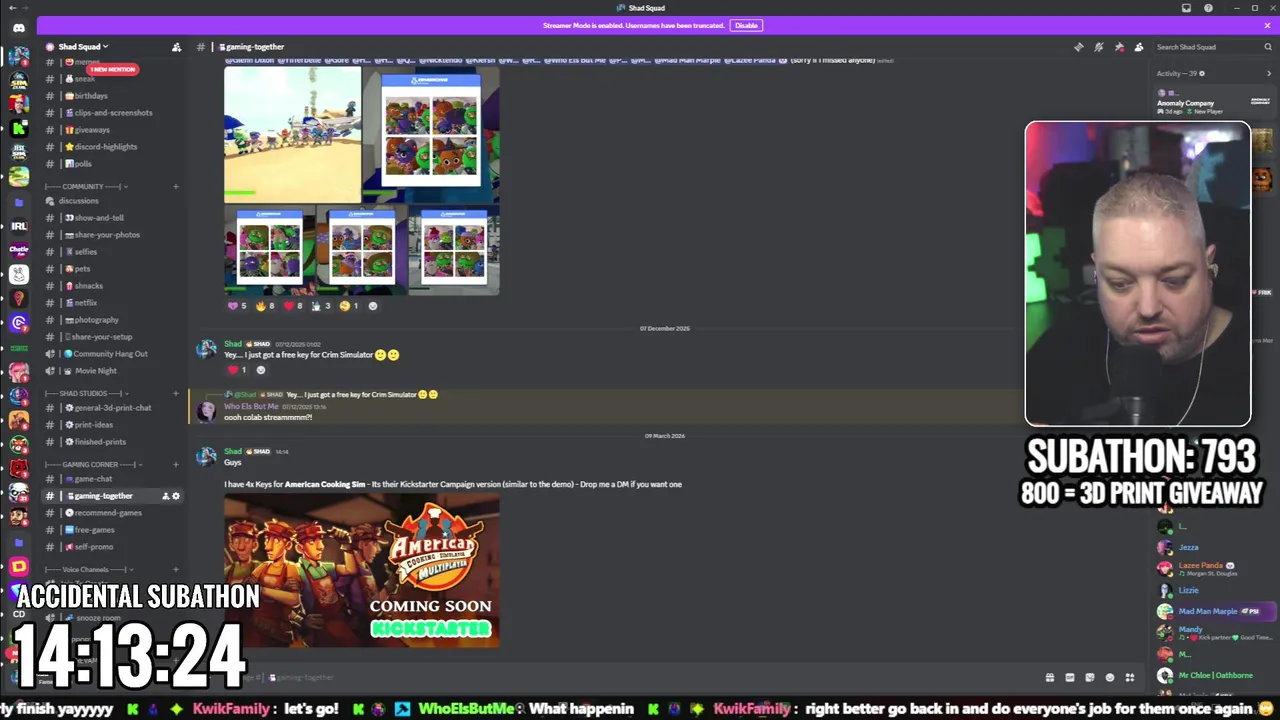Open the pets channel
1280x720 pixels.
point(113,269)
